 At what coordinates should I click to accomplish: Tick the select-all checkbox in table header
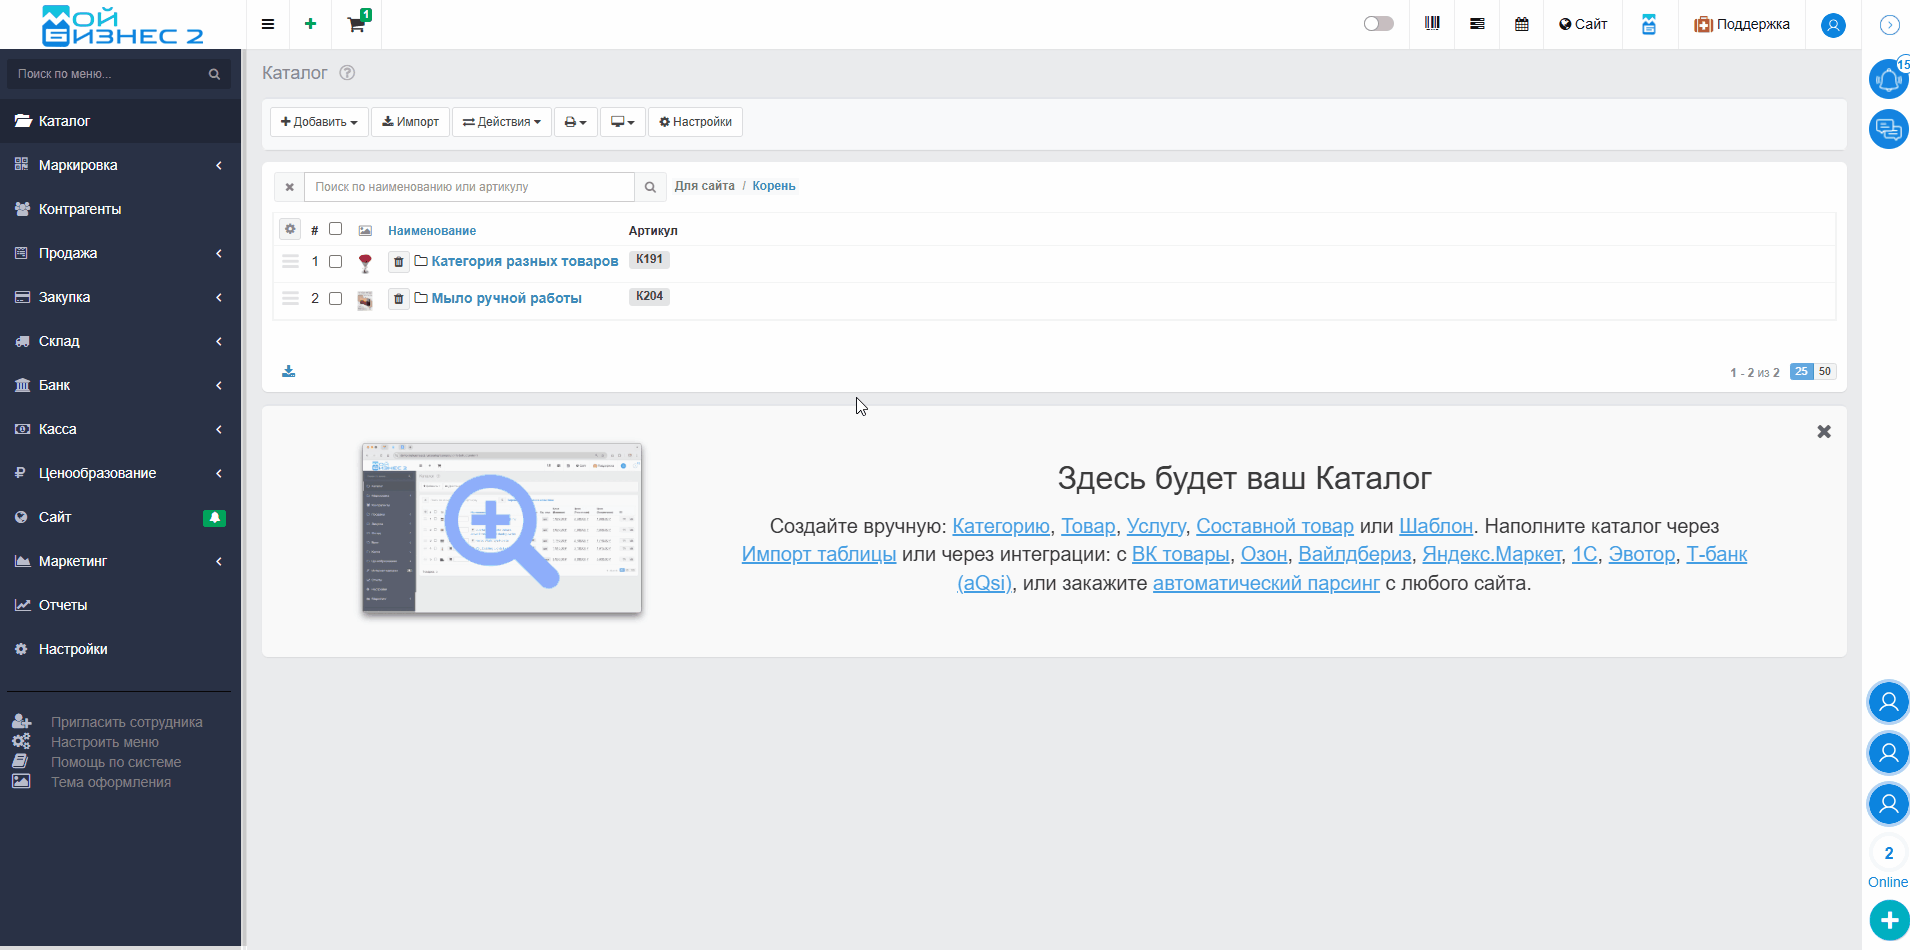coord(336,229)
